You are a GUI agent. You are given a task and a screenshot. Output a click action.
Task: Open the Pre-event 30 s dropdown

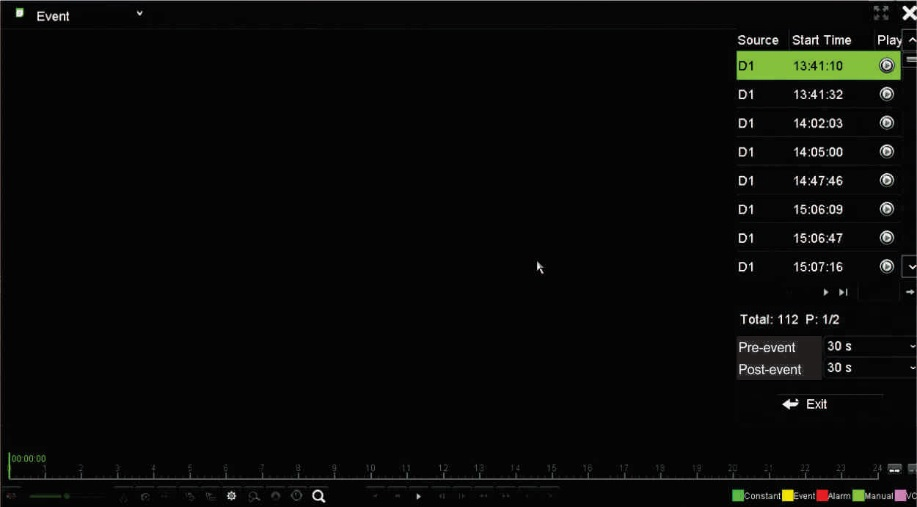click(x=870, y=346)
